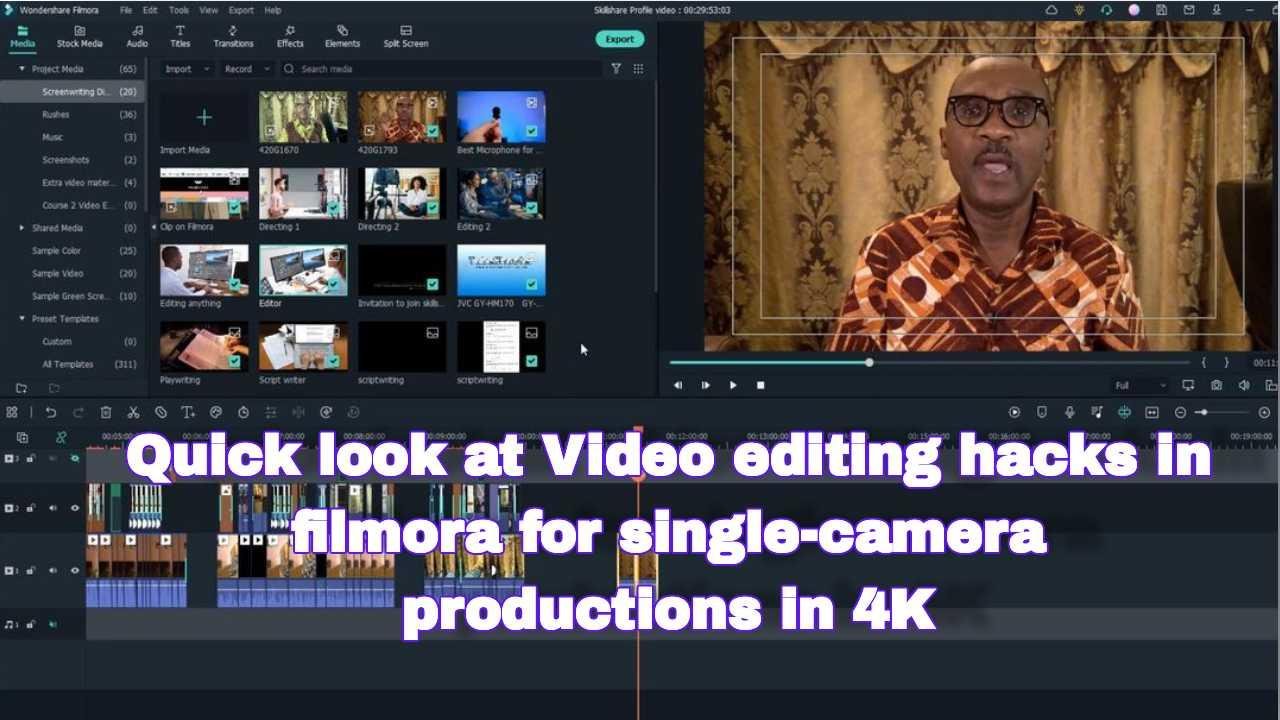Click the filter icon beside the media search
The width and height of the screenshot is (1280, 720).
click(x=616, y=69)
